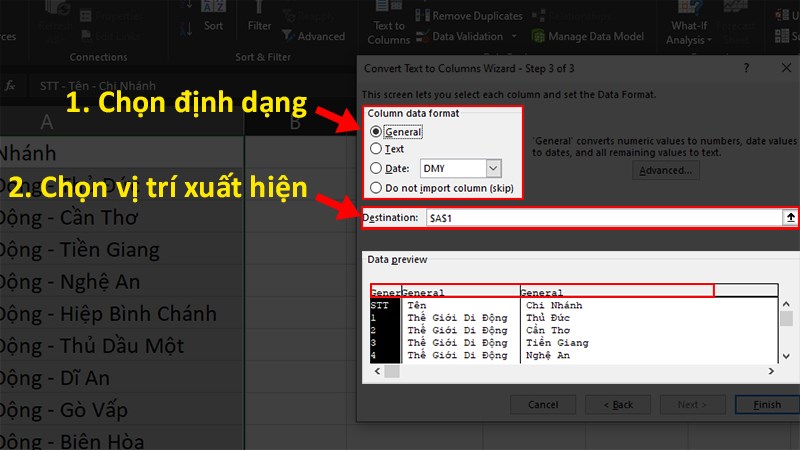Open the DMY date format dropdown
The image size is (800, 450).
point(493,168)
